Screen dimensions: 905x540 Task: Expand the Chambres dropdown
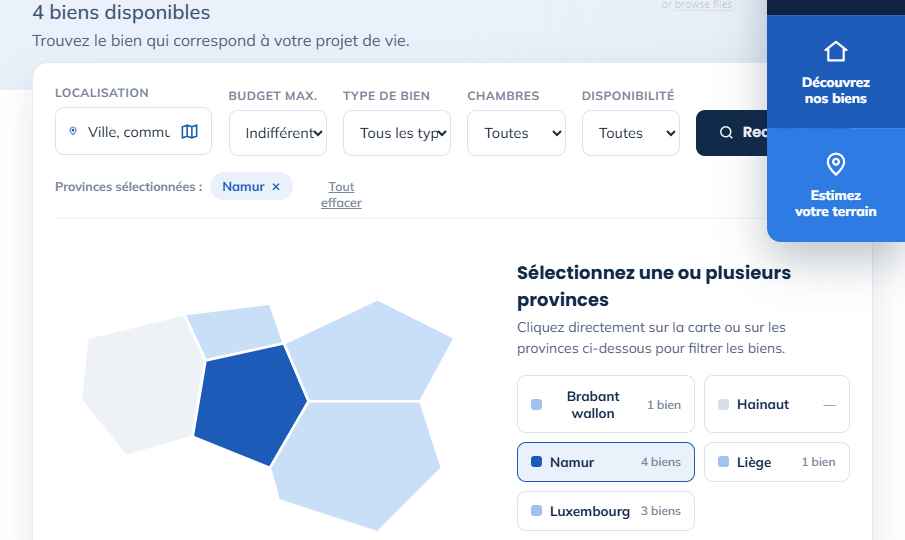[x=516, y=133]
